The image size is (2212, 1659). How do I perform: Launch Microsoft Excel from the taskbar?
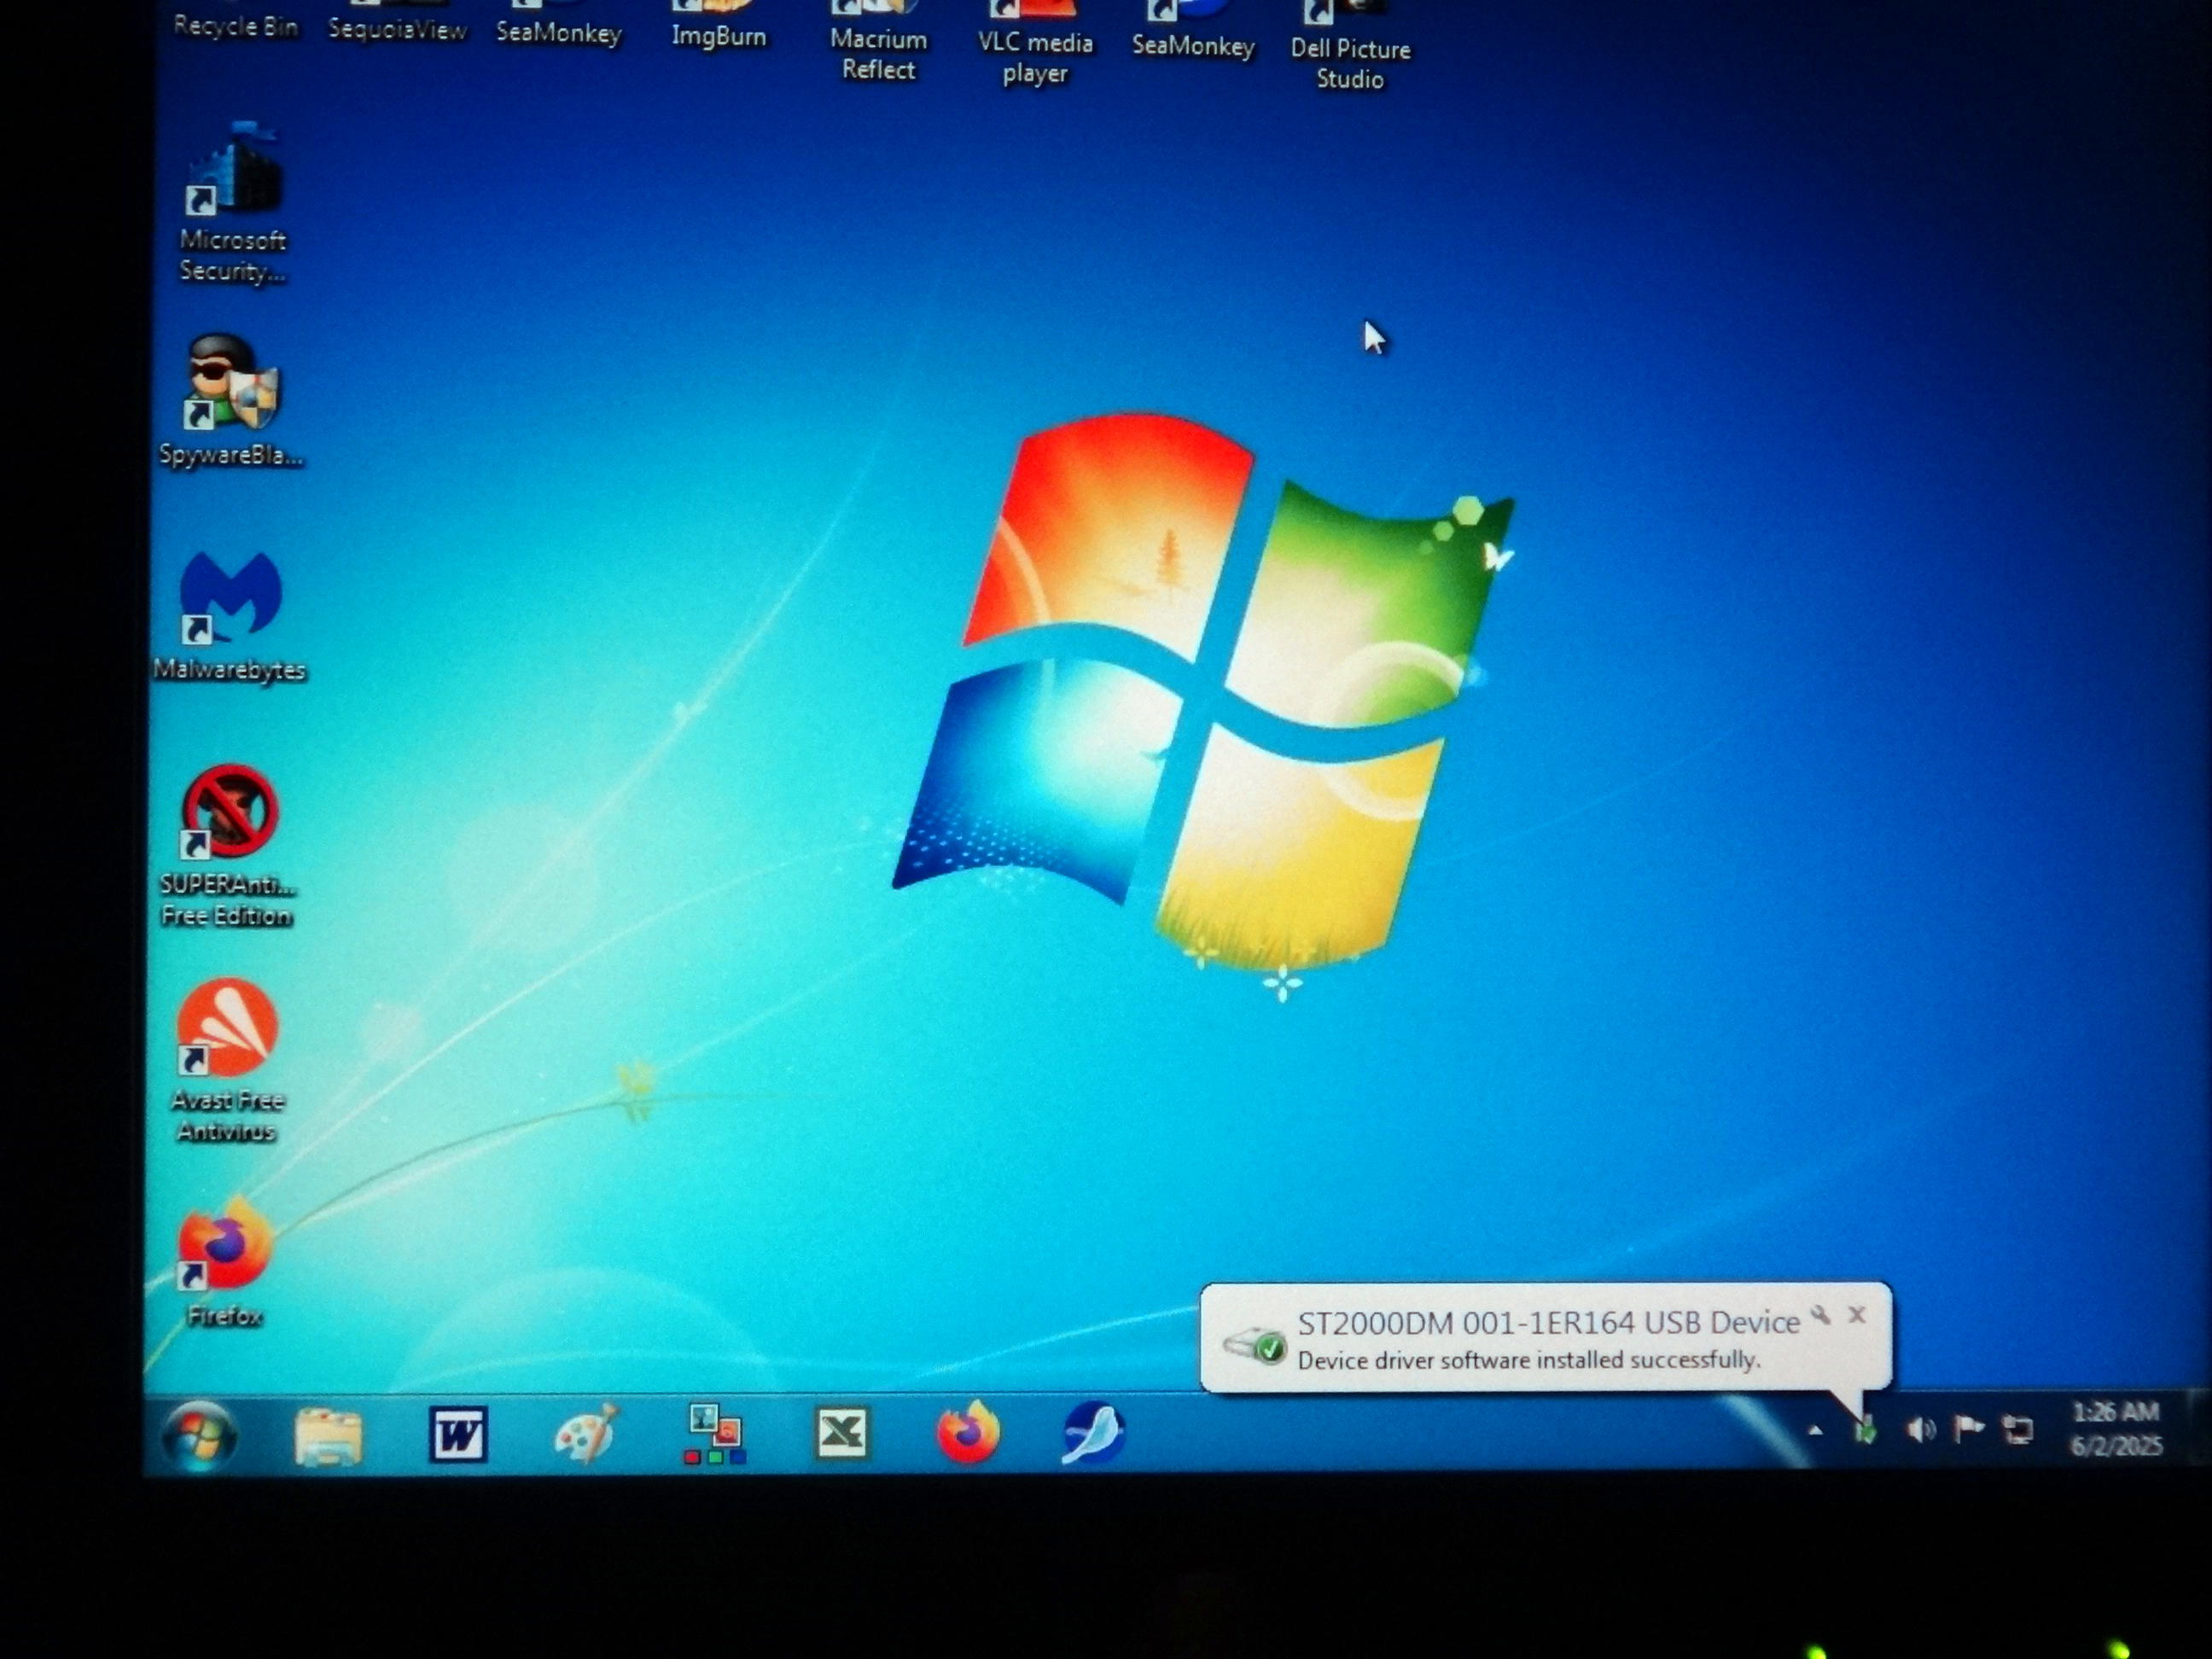[842, 1433]
